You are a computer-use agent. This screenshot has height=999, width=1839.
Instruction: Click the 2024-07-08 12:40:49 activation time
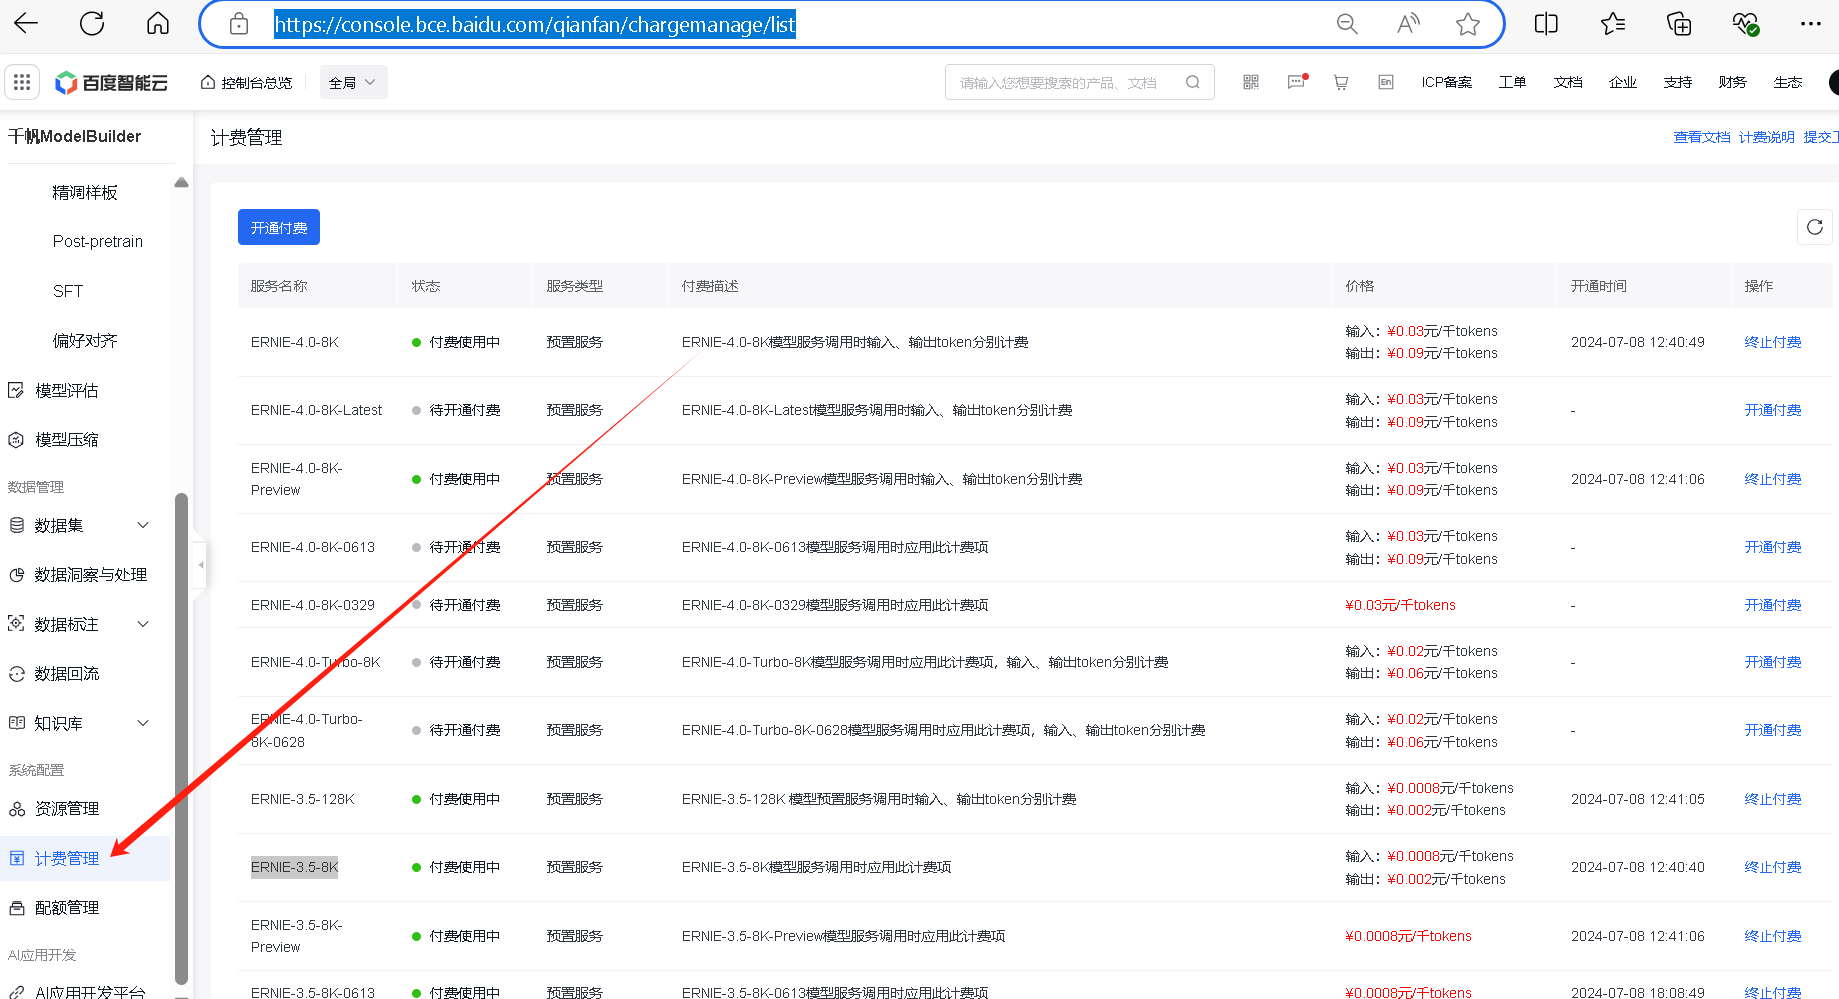[1637, 342]
